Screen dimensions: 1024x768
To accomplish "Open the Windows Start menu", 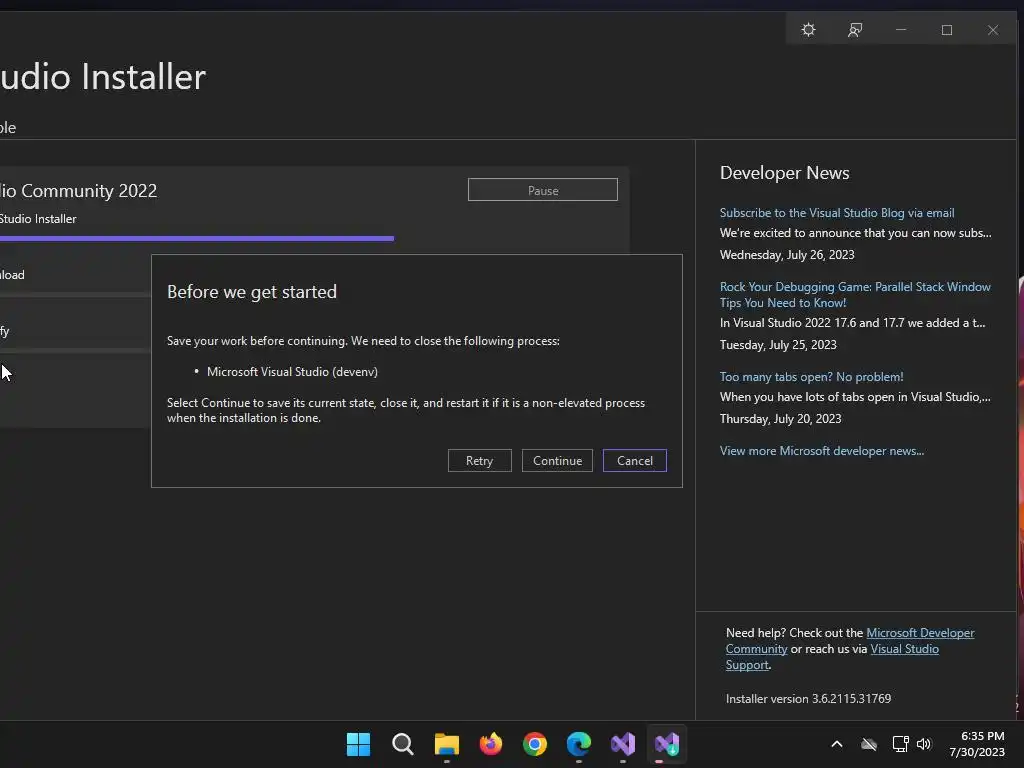I will coord(359,744).
